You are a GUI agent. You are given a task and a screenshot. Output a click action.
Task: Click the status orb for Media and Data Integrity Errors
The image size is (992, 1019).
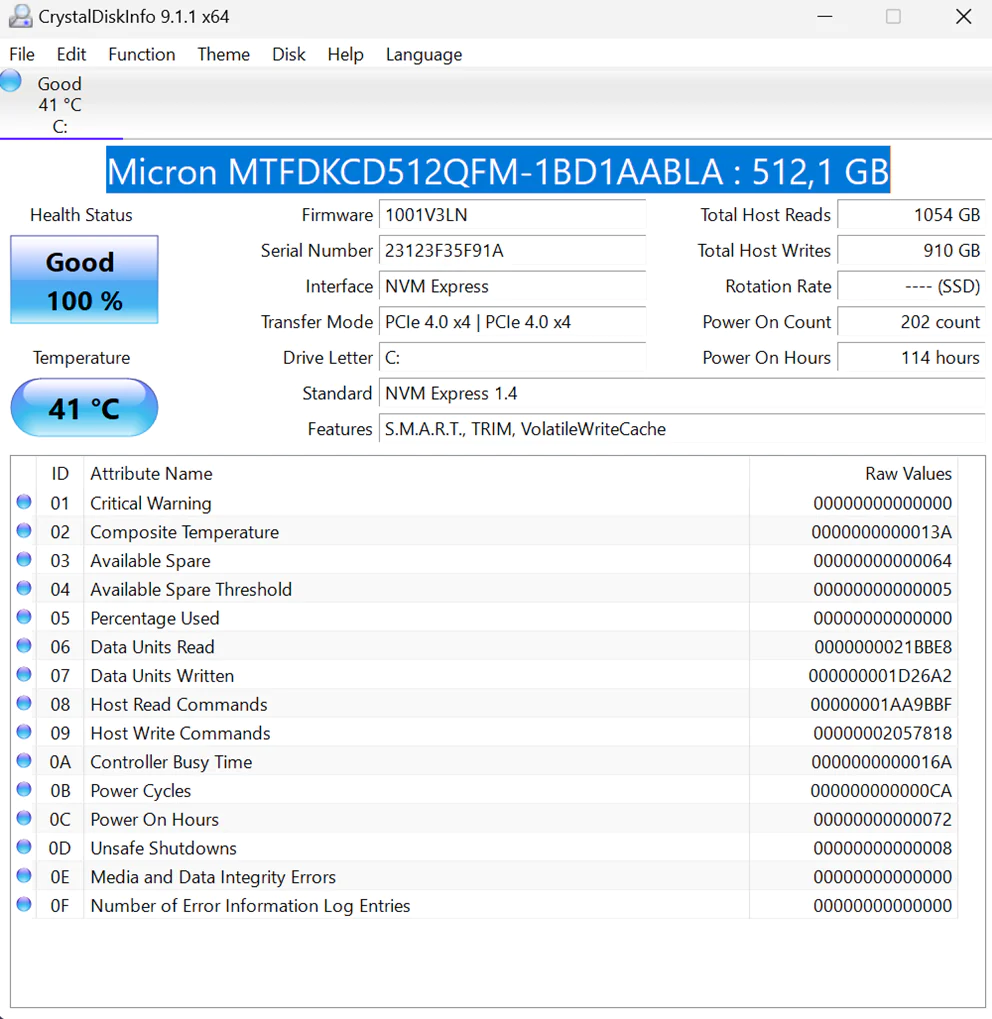[24, 875]
